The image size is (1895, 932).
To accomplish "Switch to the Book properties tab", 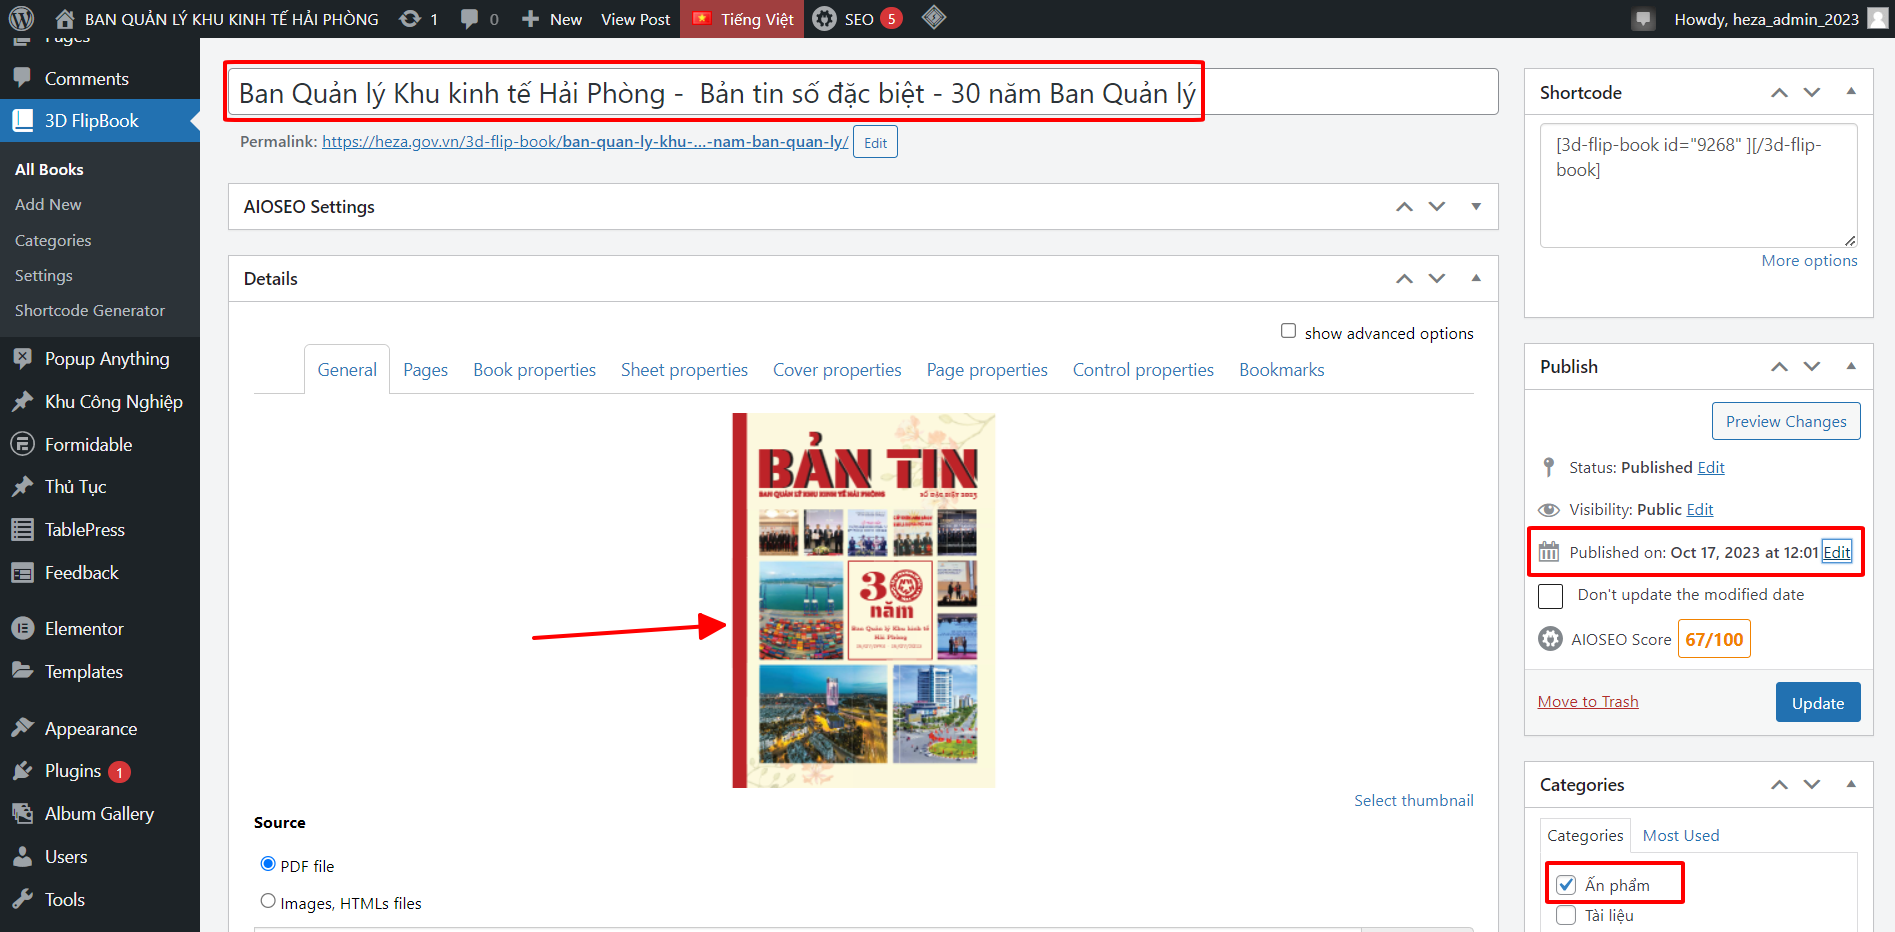I will point(534,370).
